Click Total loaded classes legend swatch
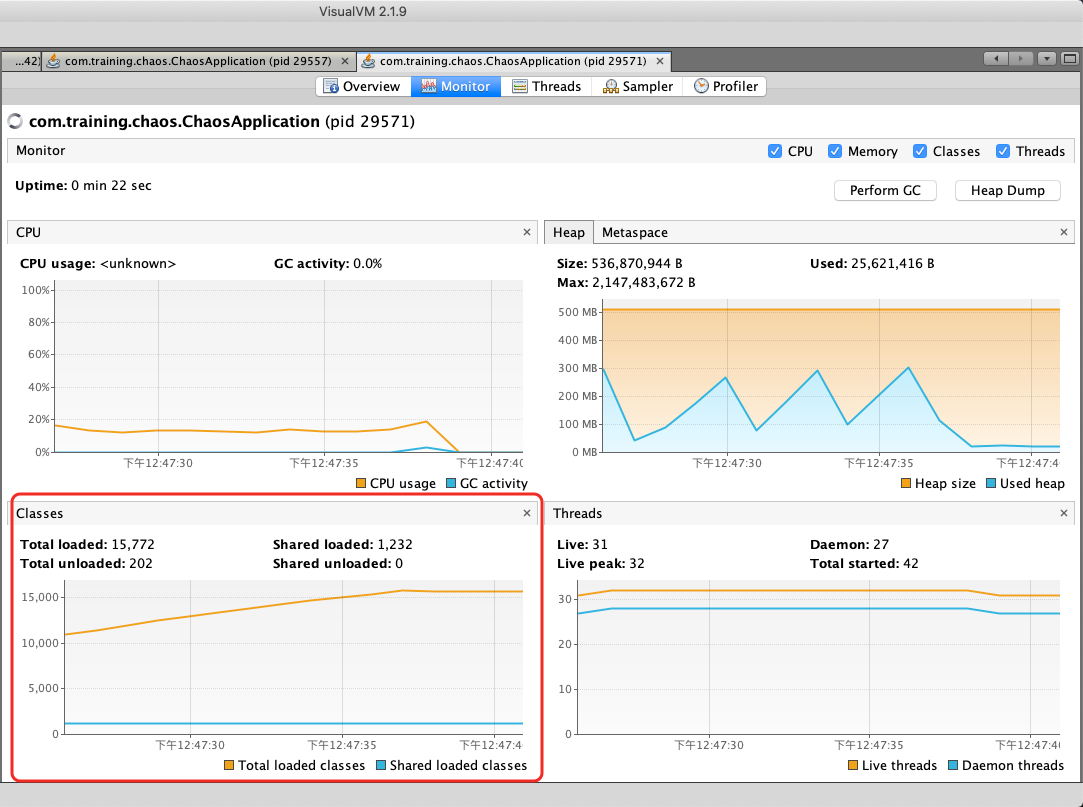The width and height of the screenshot is (1083, 807). 229,765
